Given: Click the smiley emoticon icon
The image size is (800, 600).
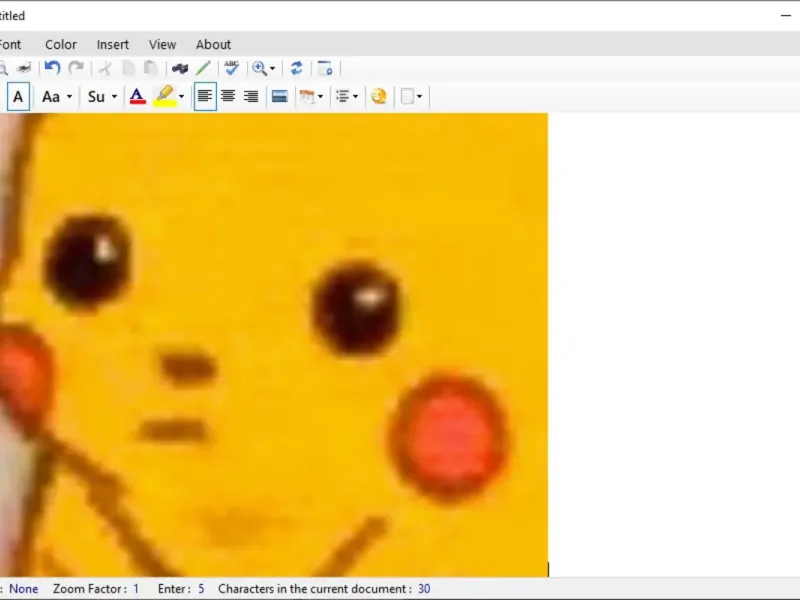Looking at the screenshot, I should 378,97.
